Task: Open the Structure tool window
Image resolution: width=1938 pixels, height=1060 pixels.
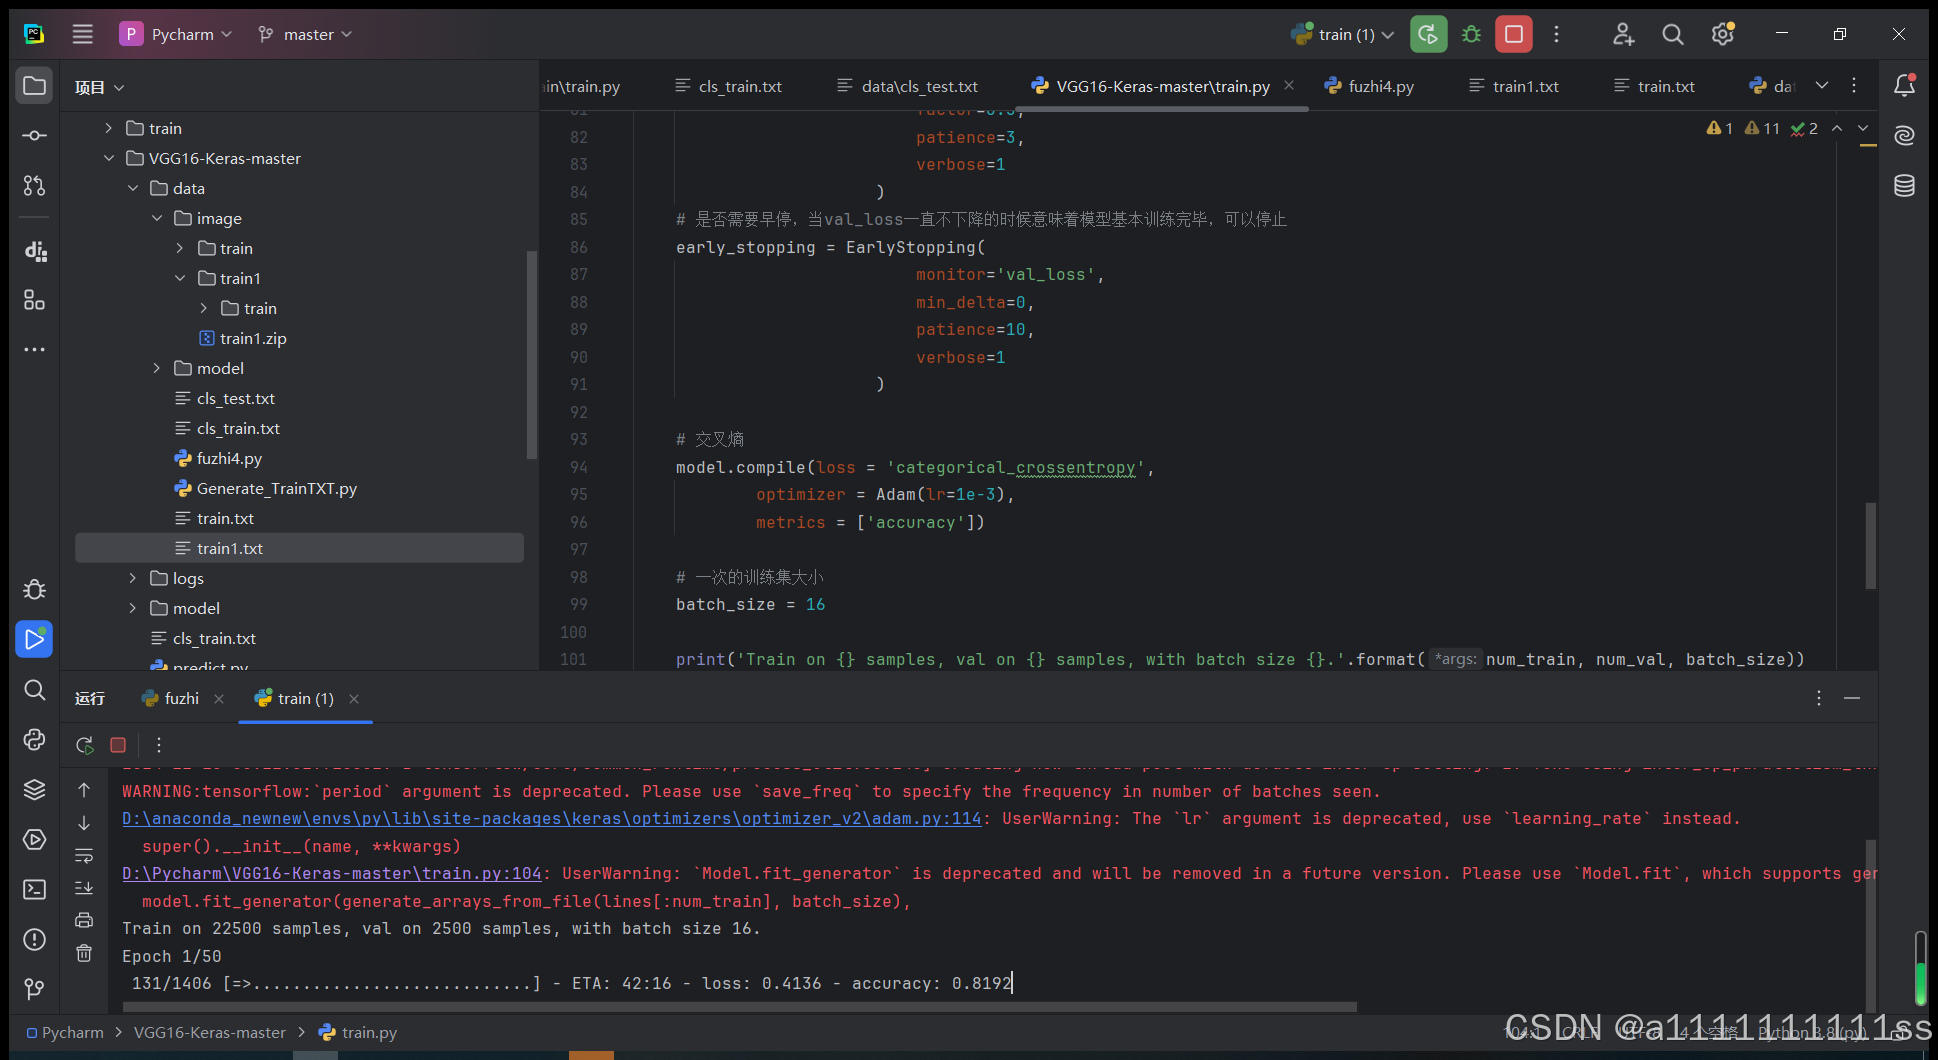Action: [x=34, y=300]
